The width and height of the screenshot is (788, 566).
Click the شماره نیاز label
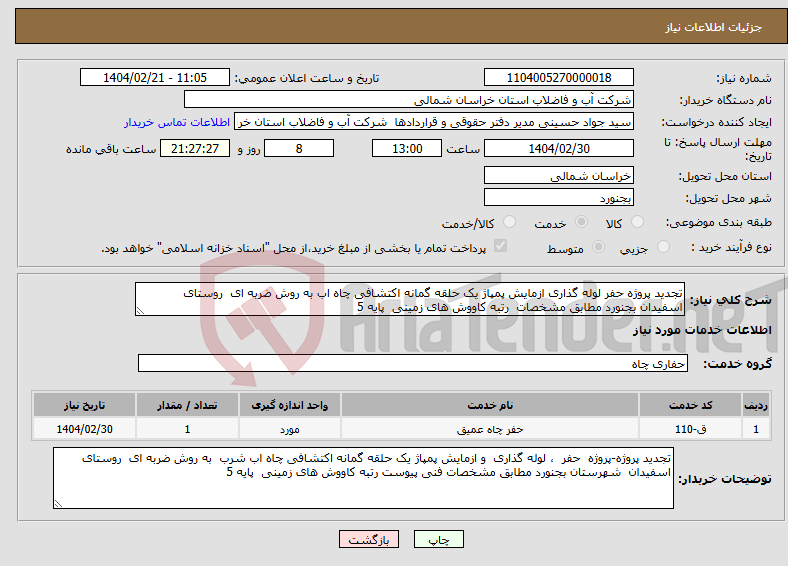(x=744, y=78)
